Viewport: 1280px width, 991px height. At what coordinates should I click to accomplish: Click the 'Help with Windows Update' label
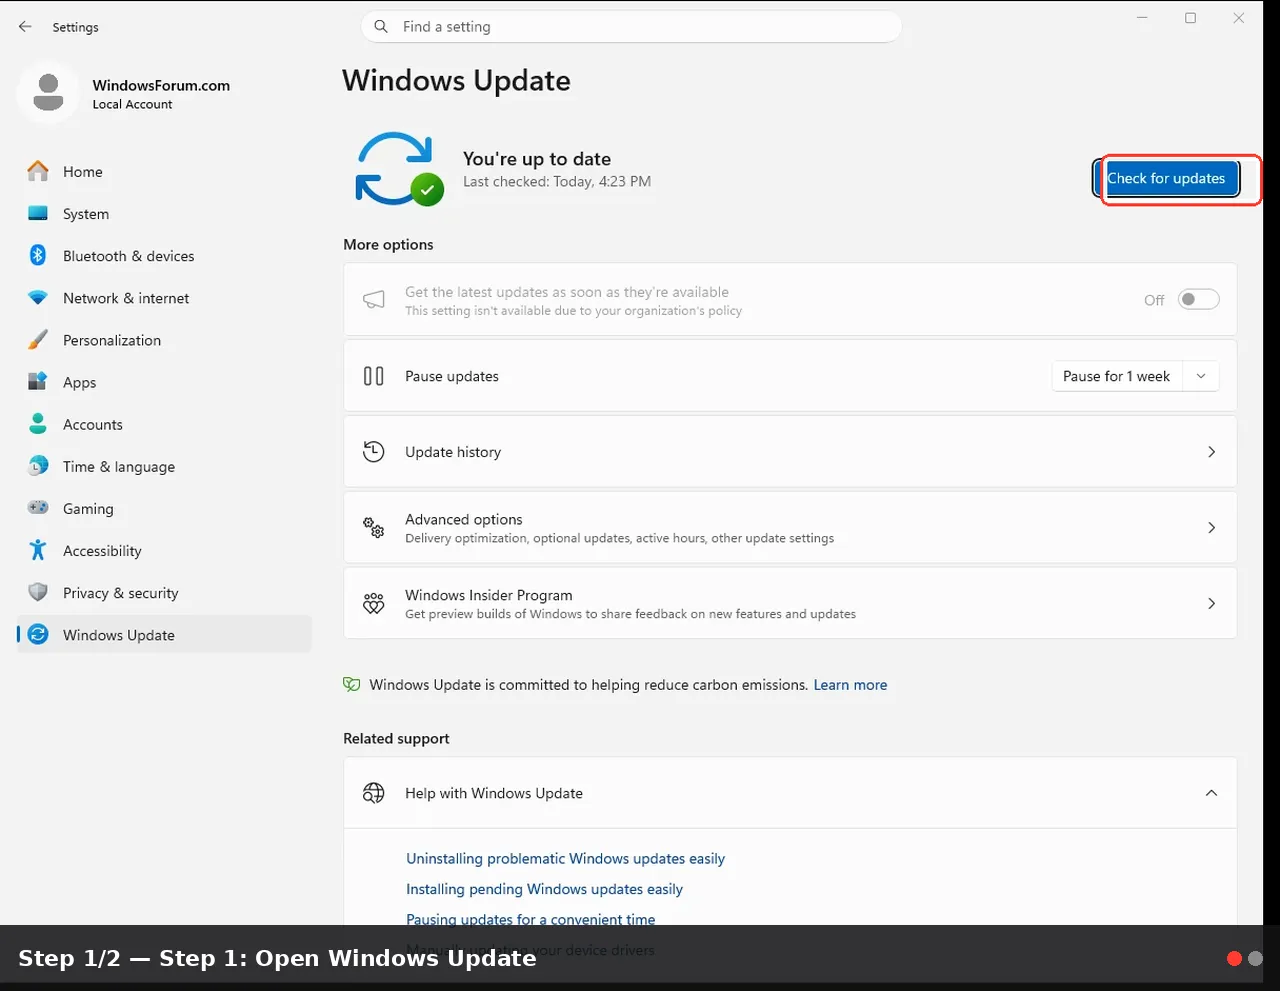click(x=494, y=793)
